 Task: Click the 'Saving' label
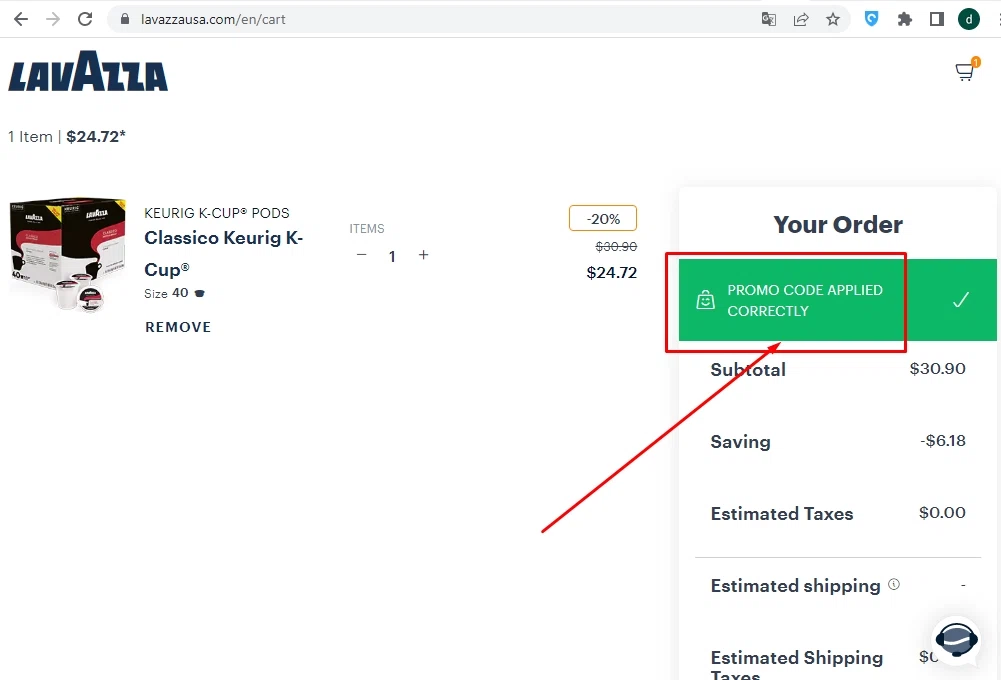tap(741, 442)
